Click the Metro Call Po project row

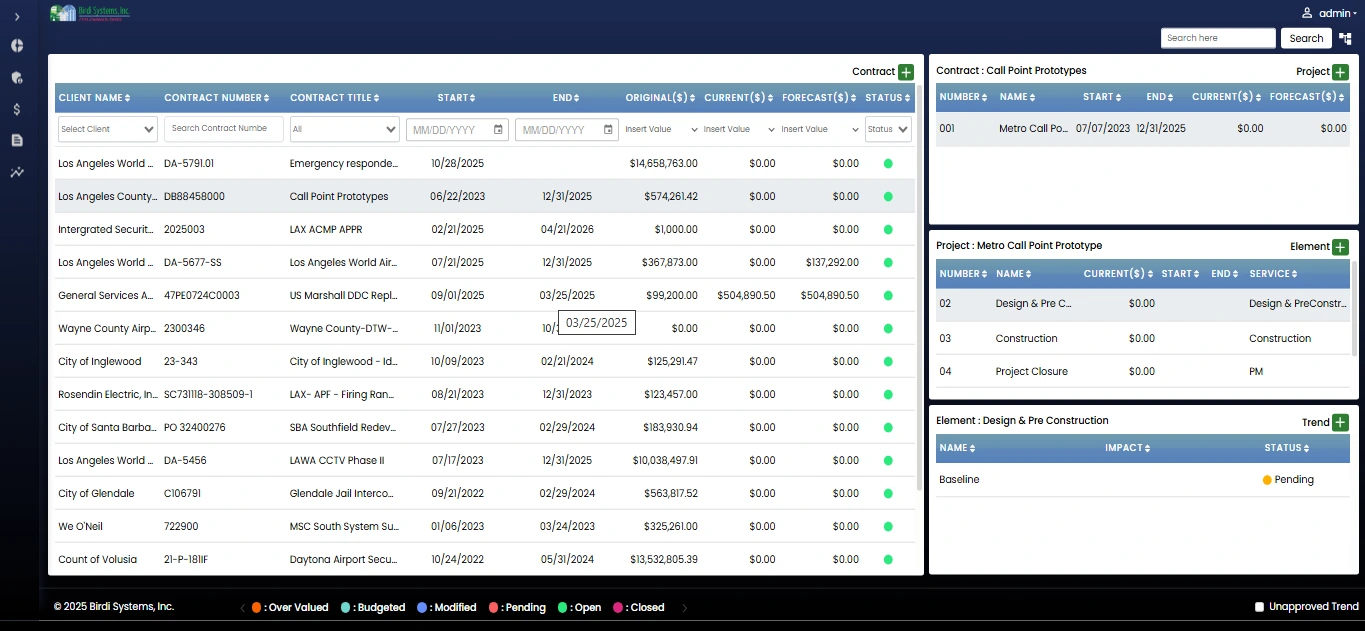point(1142,128)
